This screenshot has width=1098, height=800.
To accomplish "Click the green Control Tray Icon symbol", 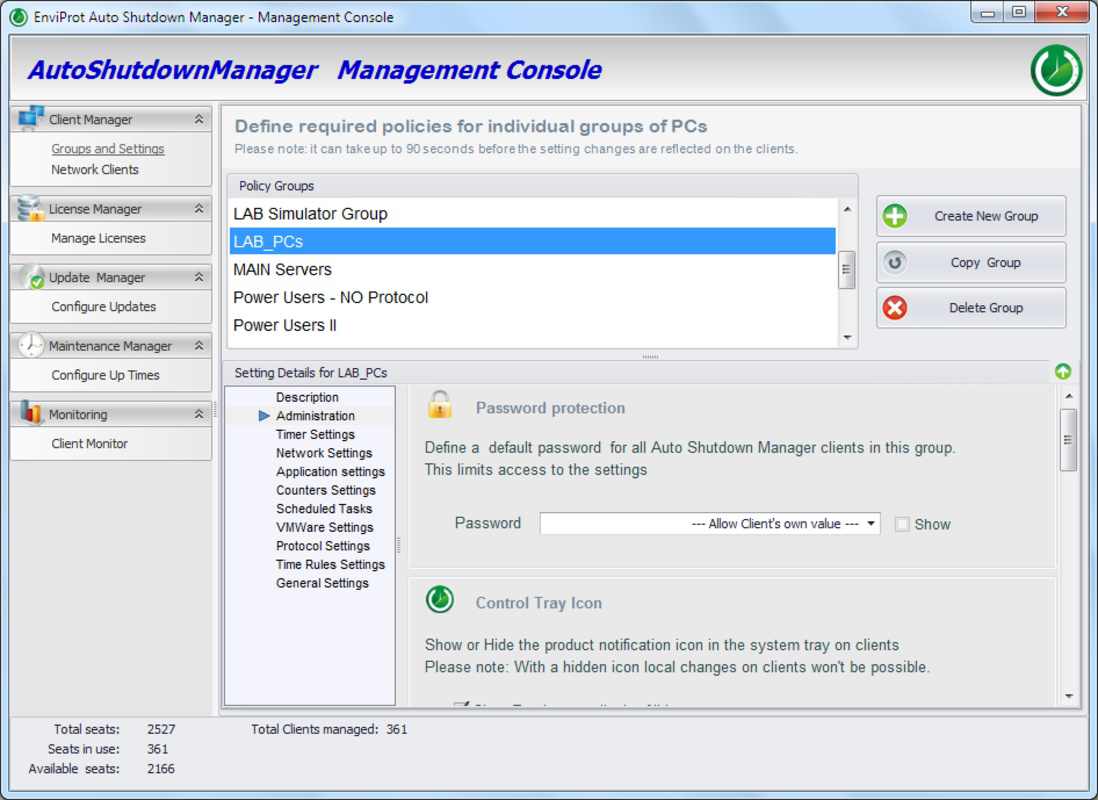I will (440, 600).
